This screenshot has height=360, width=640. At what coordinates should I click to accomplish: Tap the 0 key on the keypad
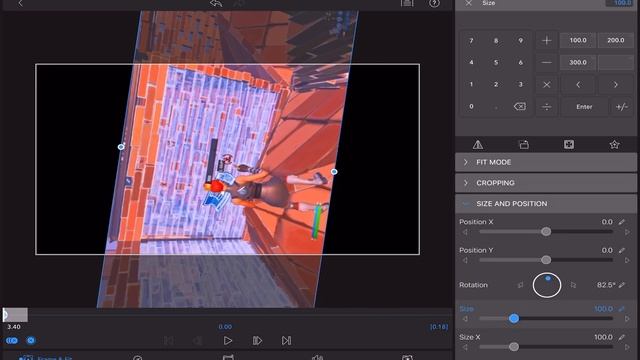point(471,107)
